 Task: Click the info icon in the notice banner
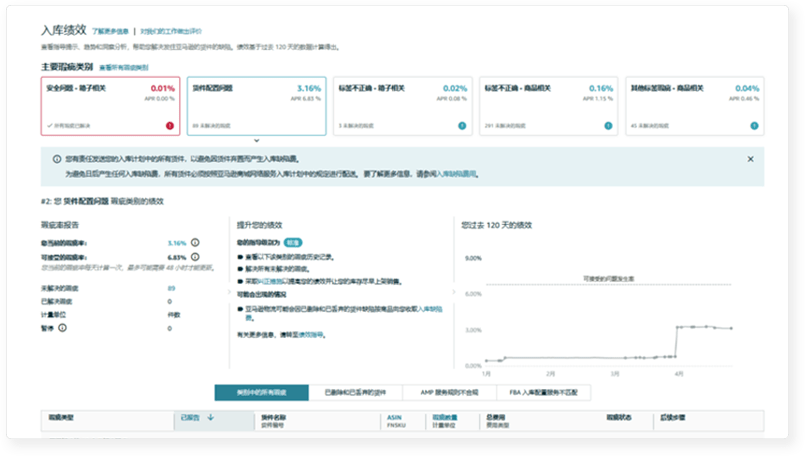pyautogui.click(x=55, y=159)
